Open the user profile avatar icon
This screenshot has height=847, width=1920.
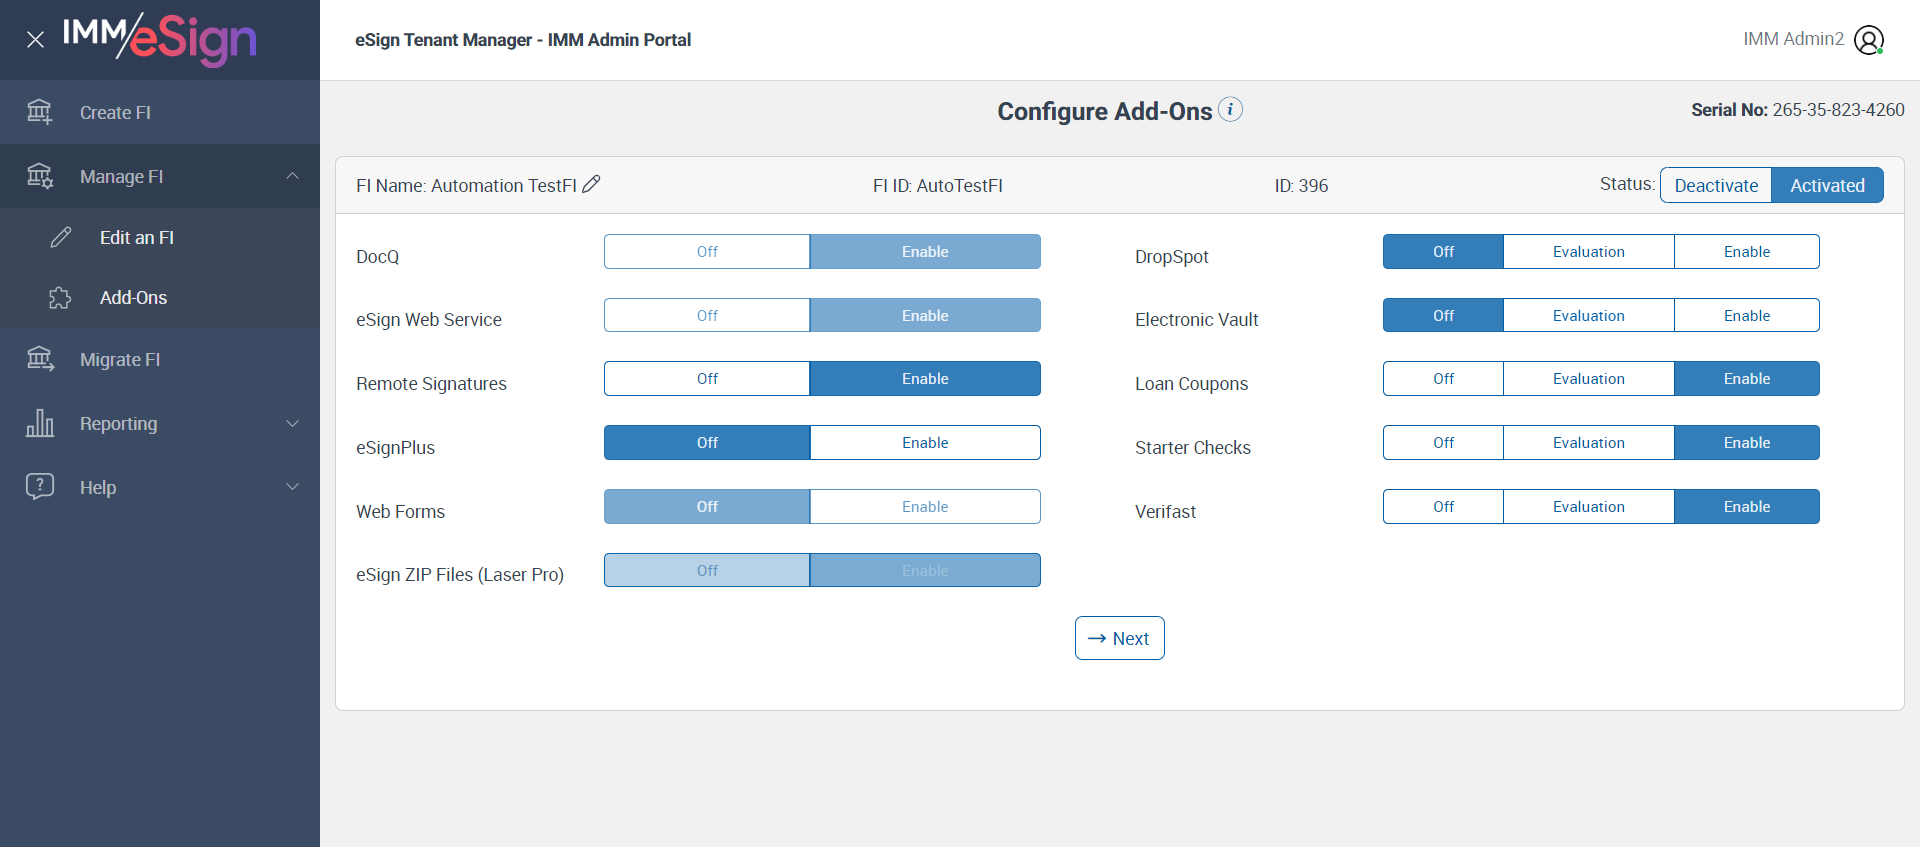pos(1868,40)
